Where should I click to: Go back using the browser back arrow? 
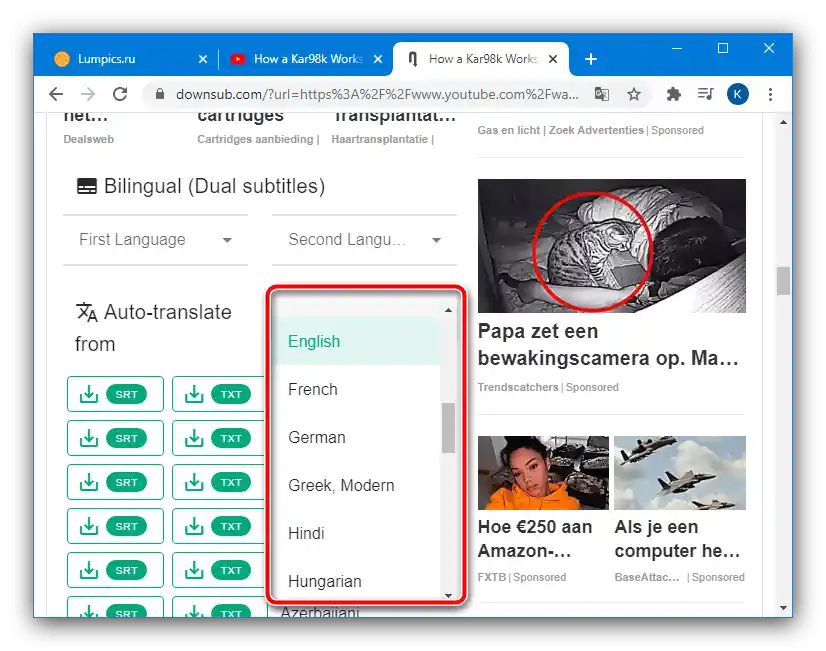click(56, 94)
